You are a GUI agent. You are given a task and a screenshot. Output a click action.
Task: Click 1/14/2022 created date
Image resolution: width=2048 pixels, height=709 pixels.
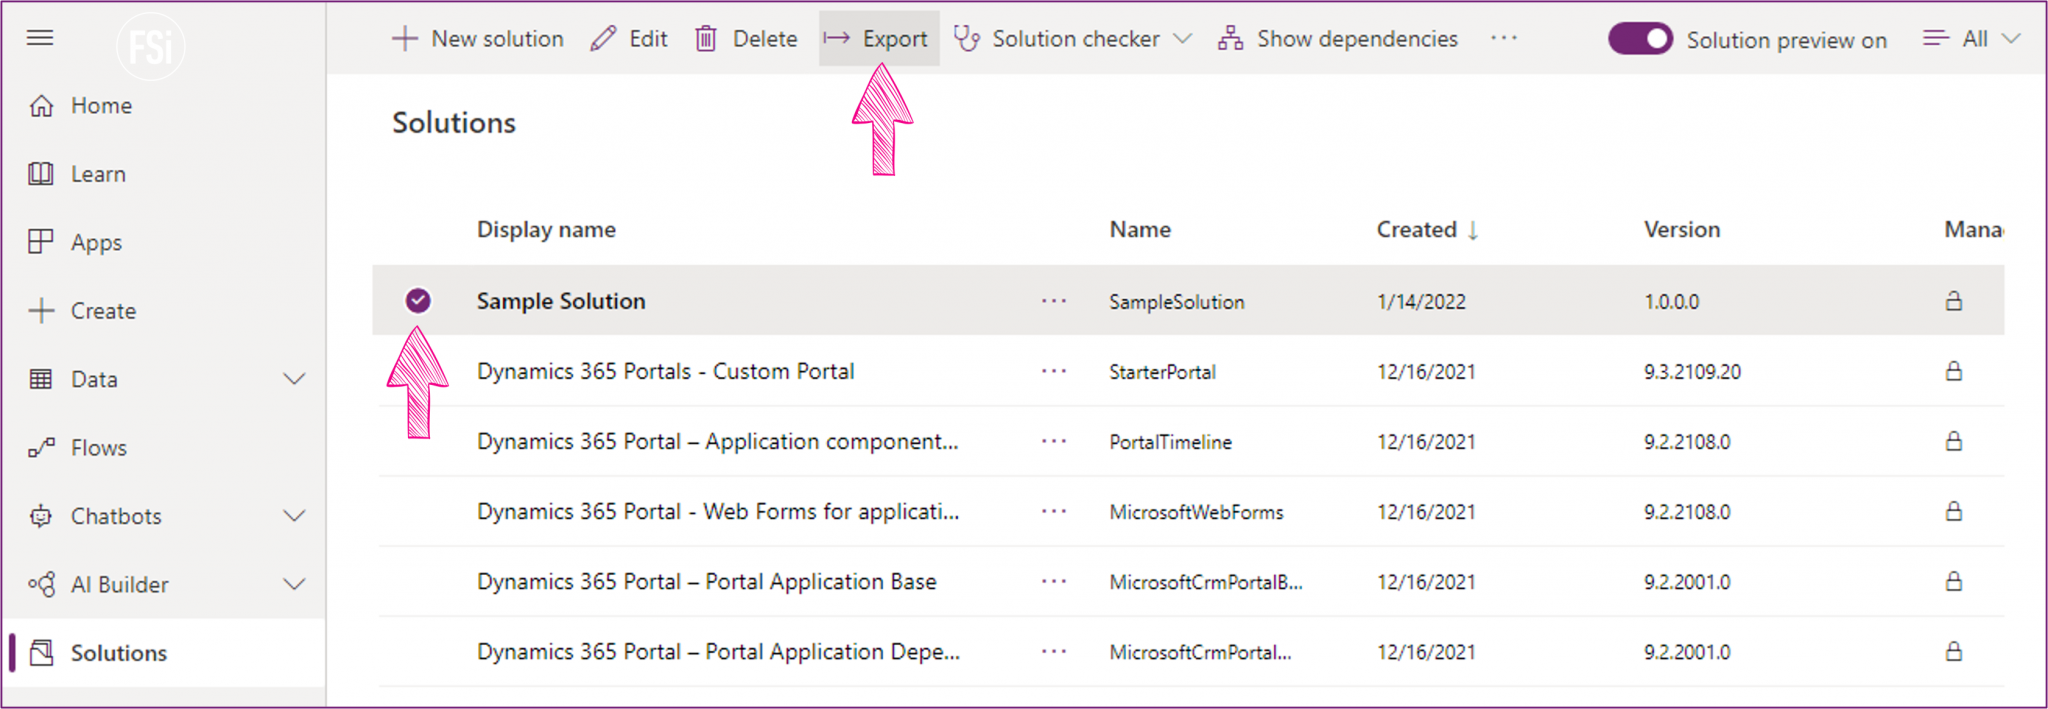1421,302
